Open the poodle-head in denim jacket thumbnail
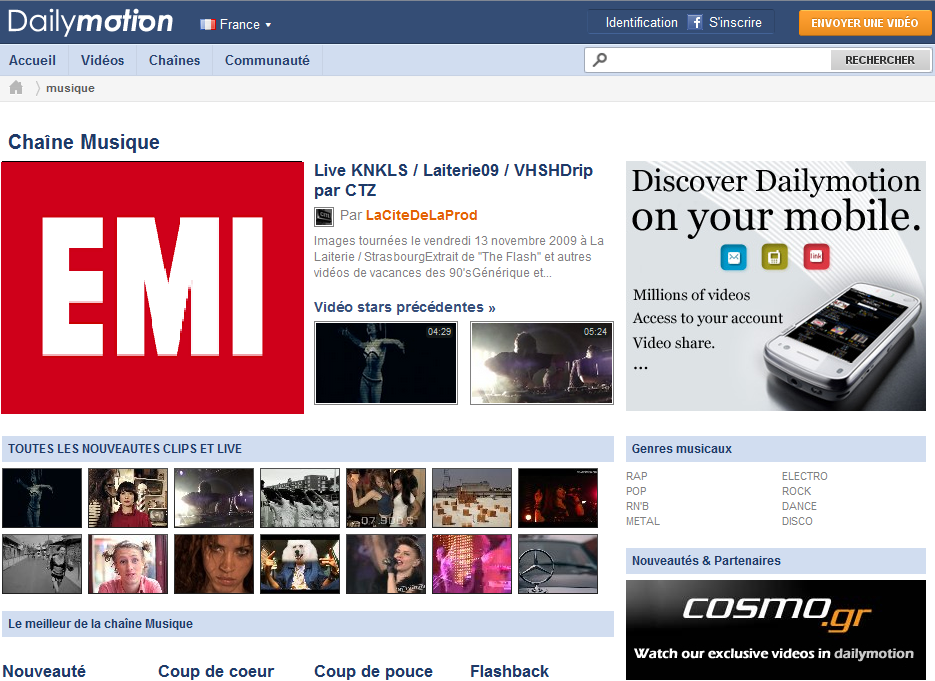Image resolution: width=935 pixels, height=681 pixels. point(300,564)
